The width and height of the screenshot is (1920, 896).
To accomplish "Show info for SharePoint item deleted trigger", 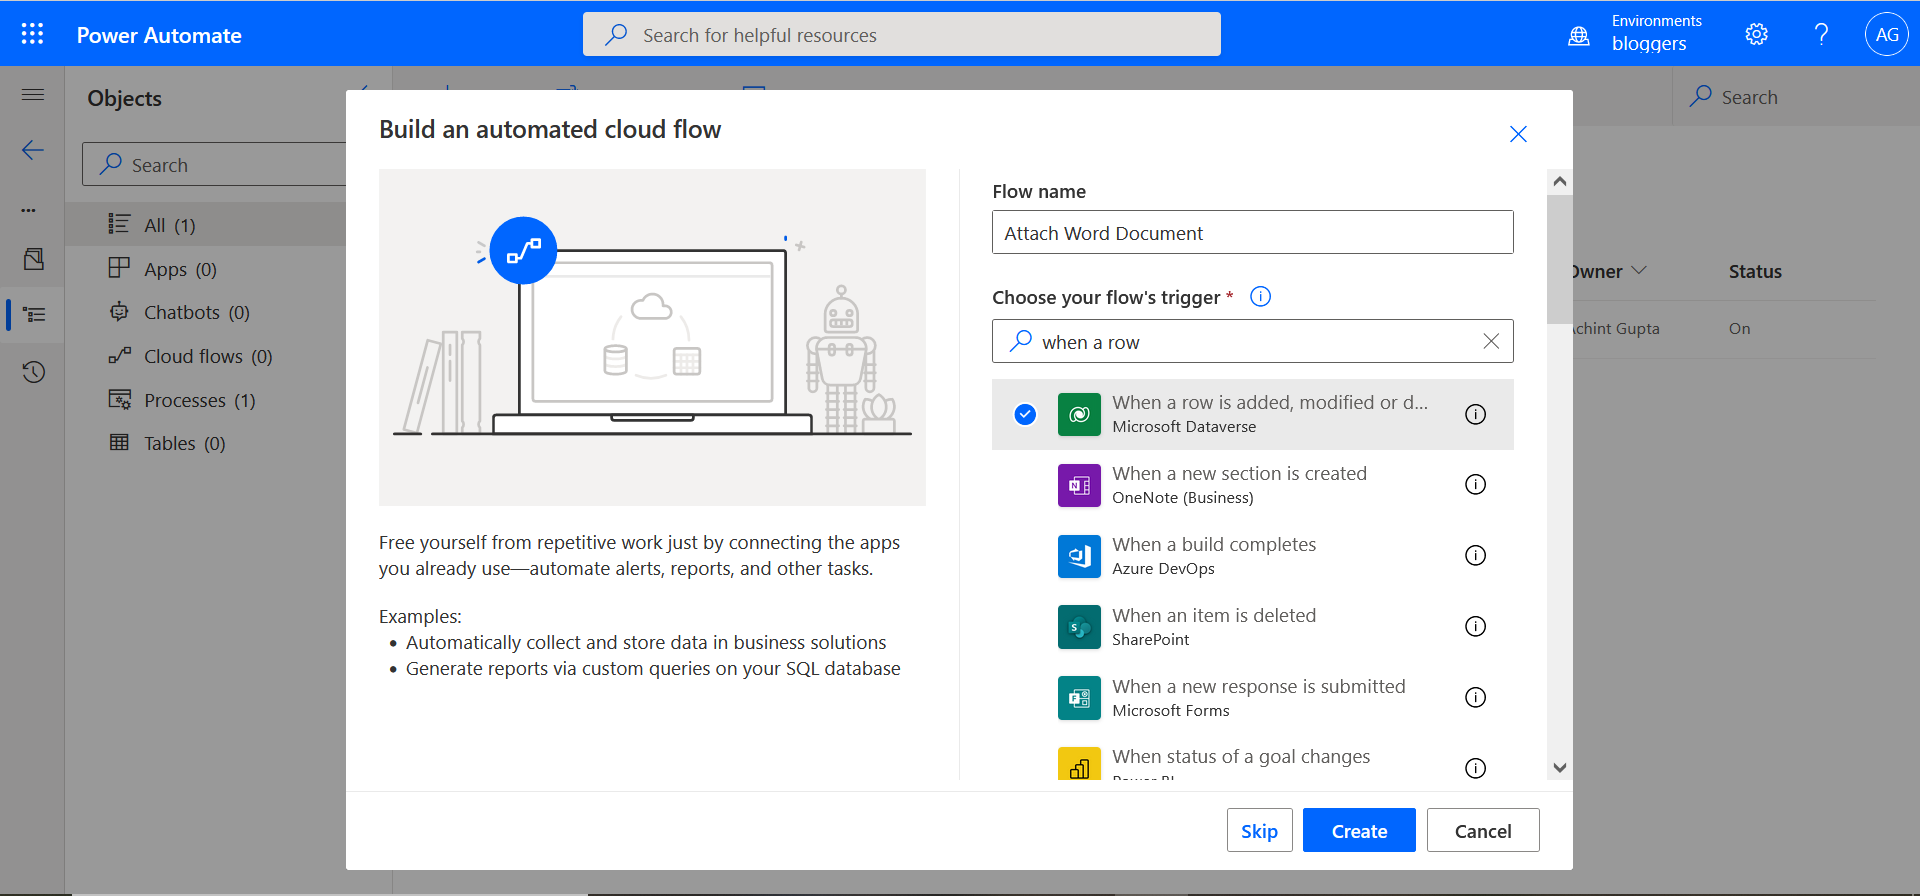I will tap(1475, 626).
